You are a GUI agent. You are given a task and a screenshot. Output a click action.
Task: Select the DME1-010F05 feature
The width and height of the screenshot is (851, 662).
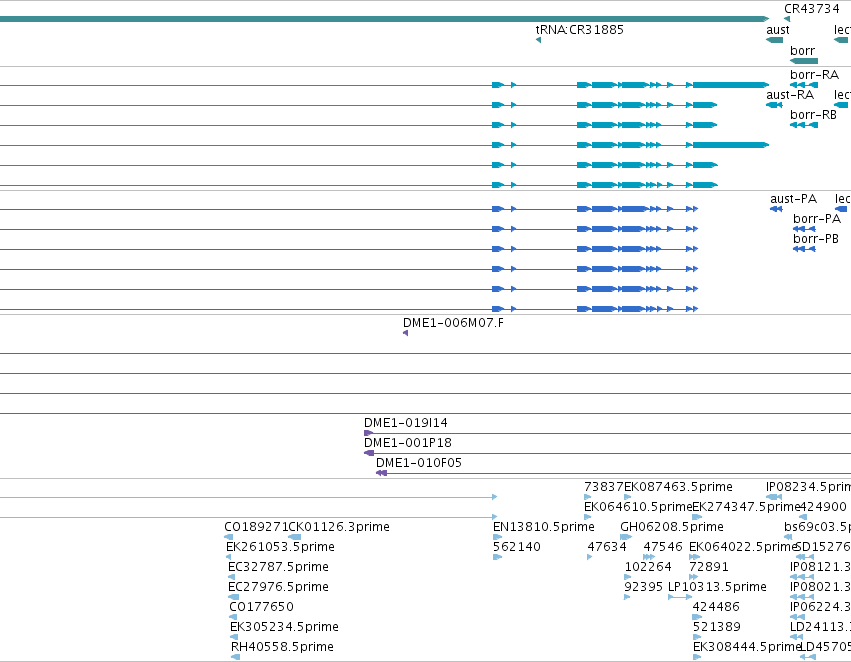click(x=613, y=473)
